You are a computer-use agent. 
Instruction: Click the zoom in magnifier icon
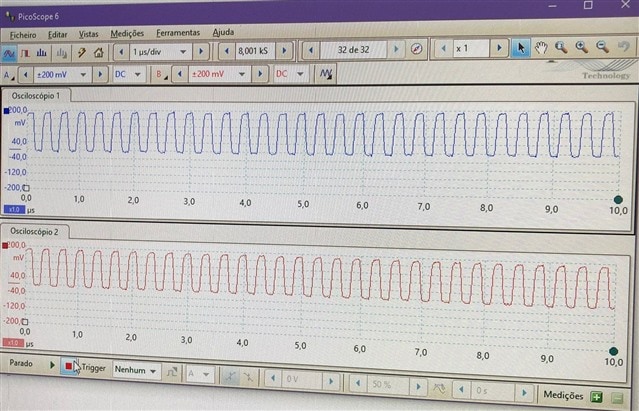(582, 47)
